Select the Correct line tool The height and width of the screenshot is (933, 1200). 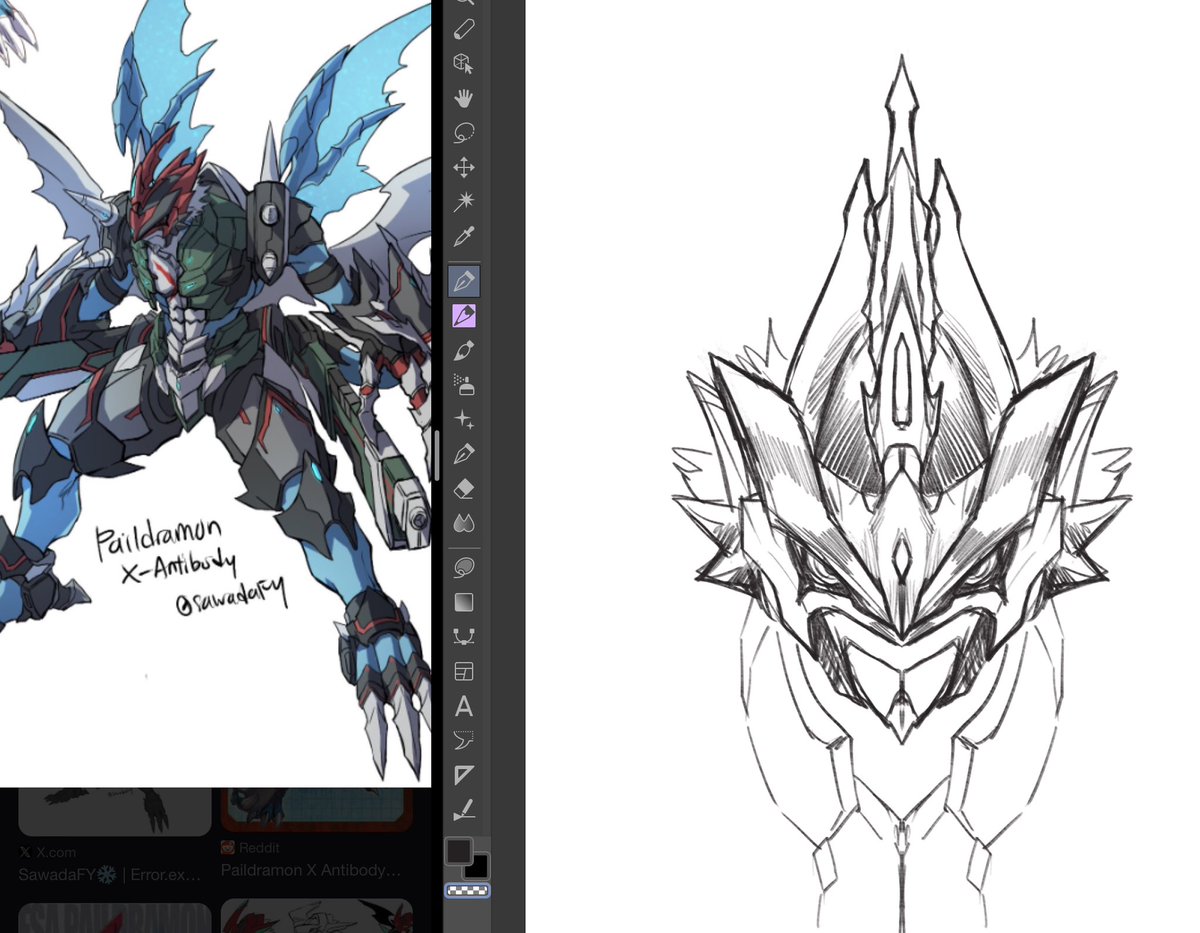463,809
